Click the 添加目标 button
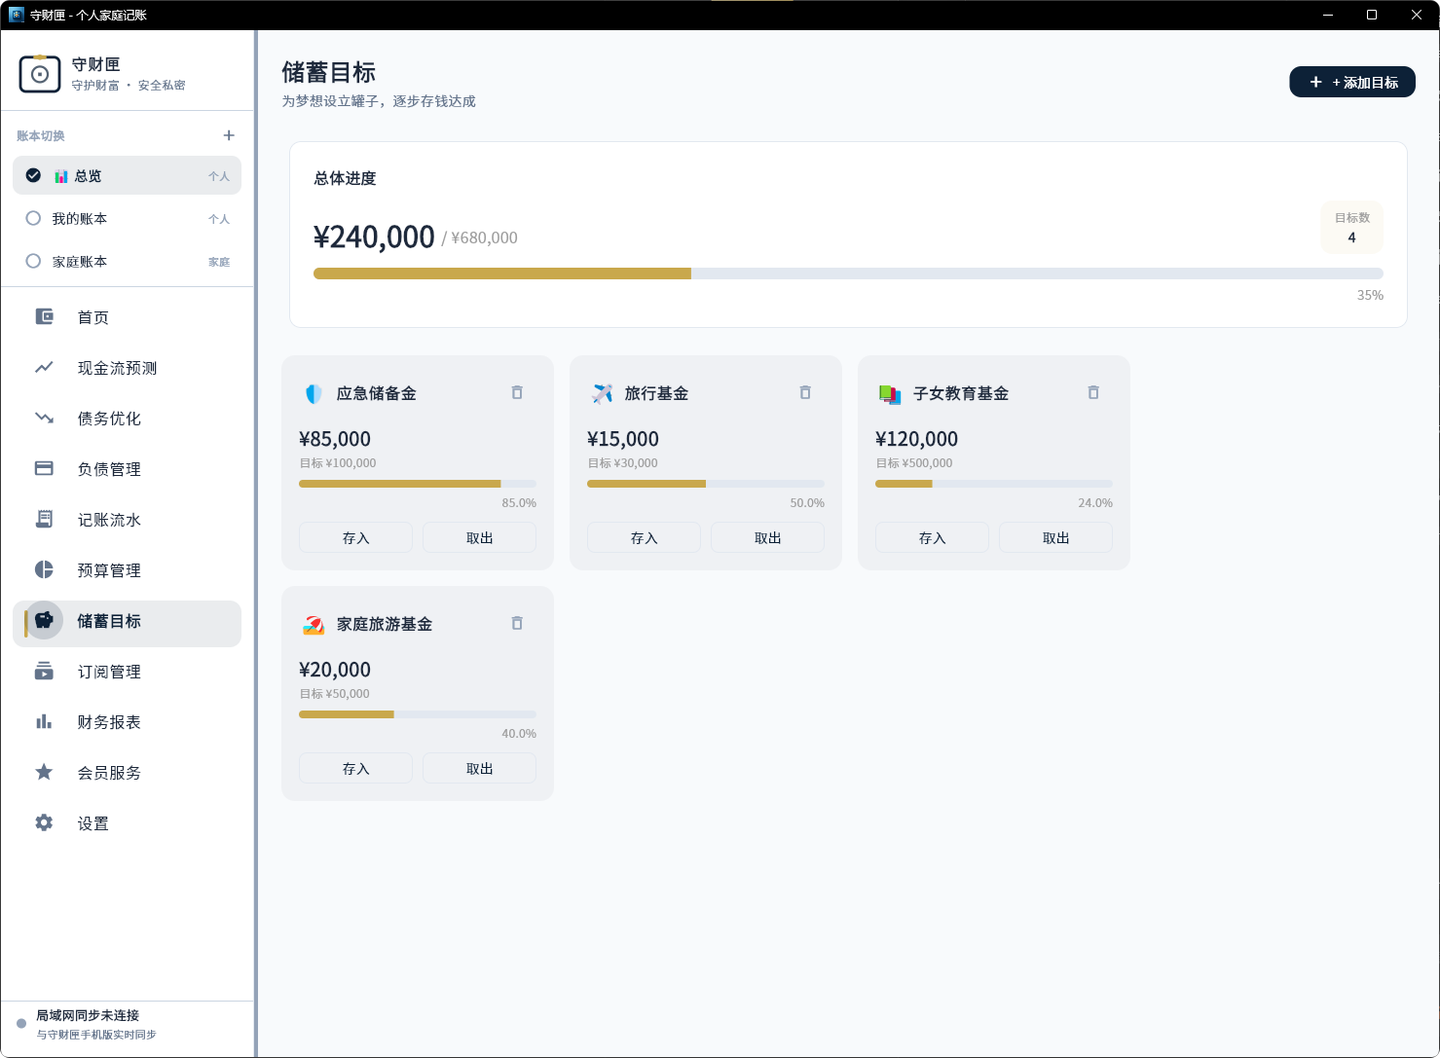This screenshot has width=1440, height=1058. [x=1352, y=82]
